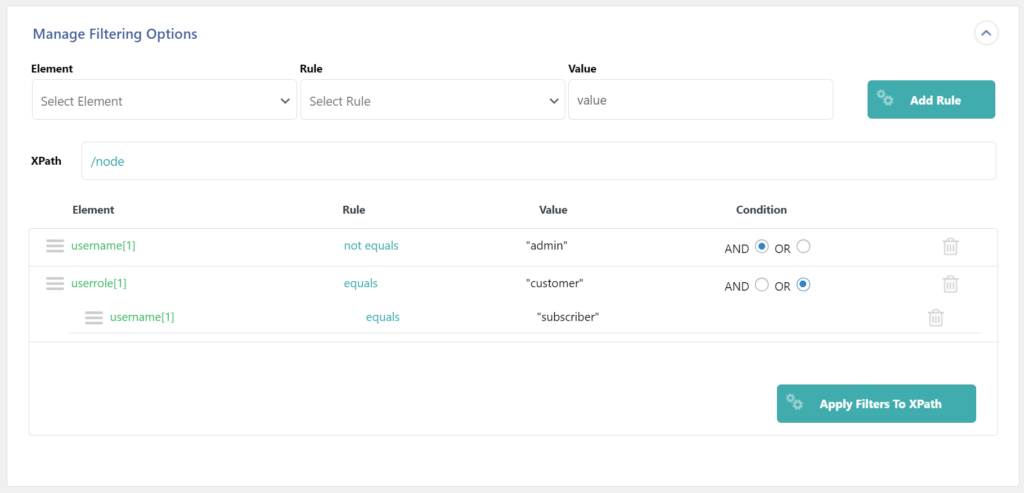Screen dimensions: 1024x493
Task: Click the "subscriber" value cell
Action: [568, 317]
